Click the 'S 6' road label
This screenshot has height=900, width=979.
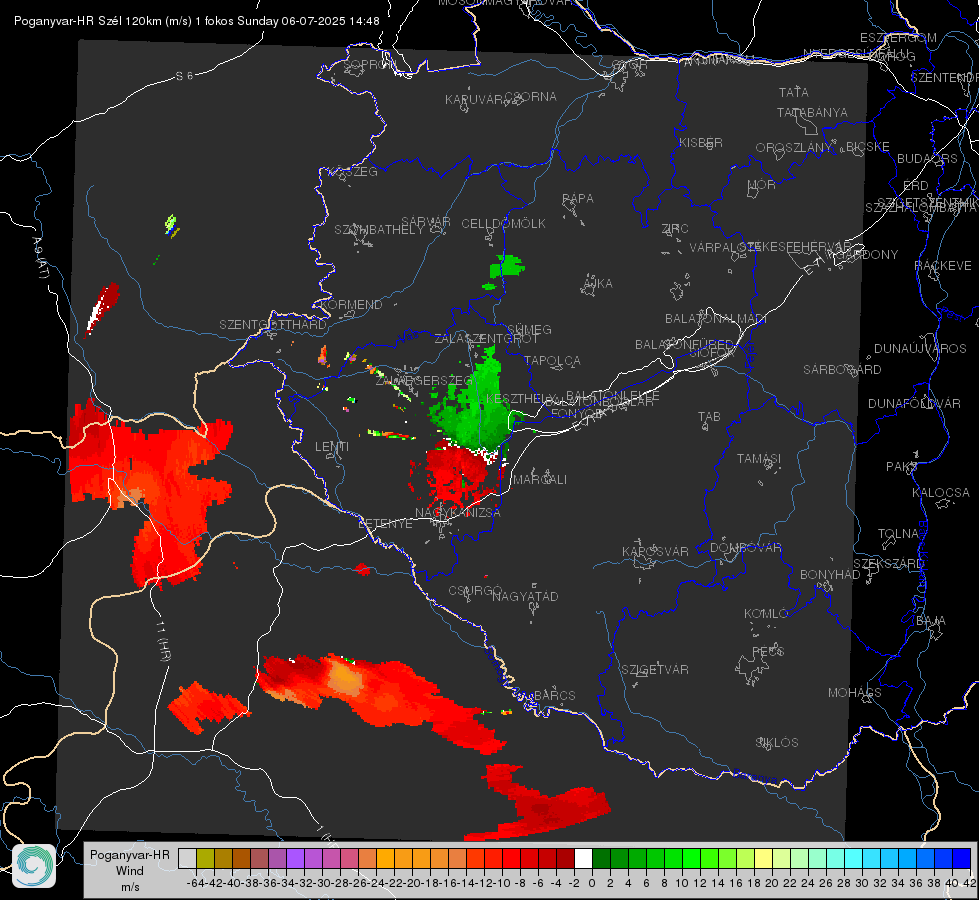[184, 76]
